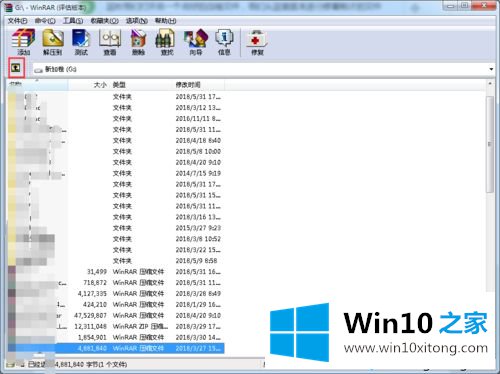Sort by the 大小 column header
Viewport: 500px width, 374px height.
(x=89, y=85)
